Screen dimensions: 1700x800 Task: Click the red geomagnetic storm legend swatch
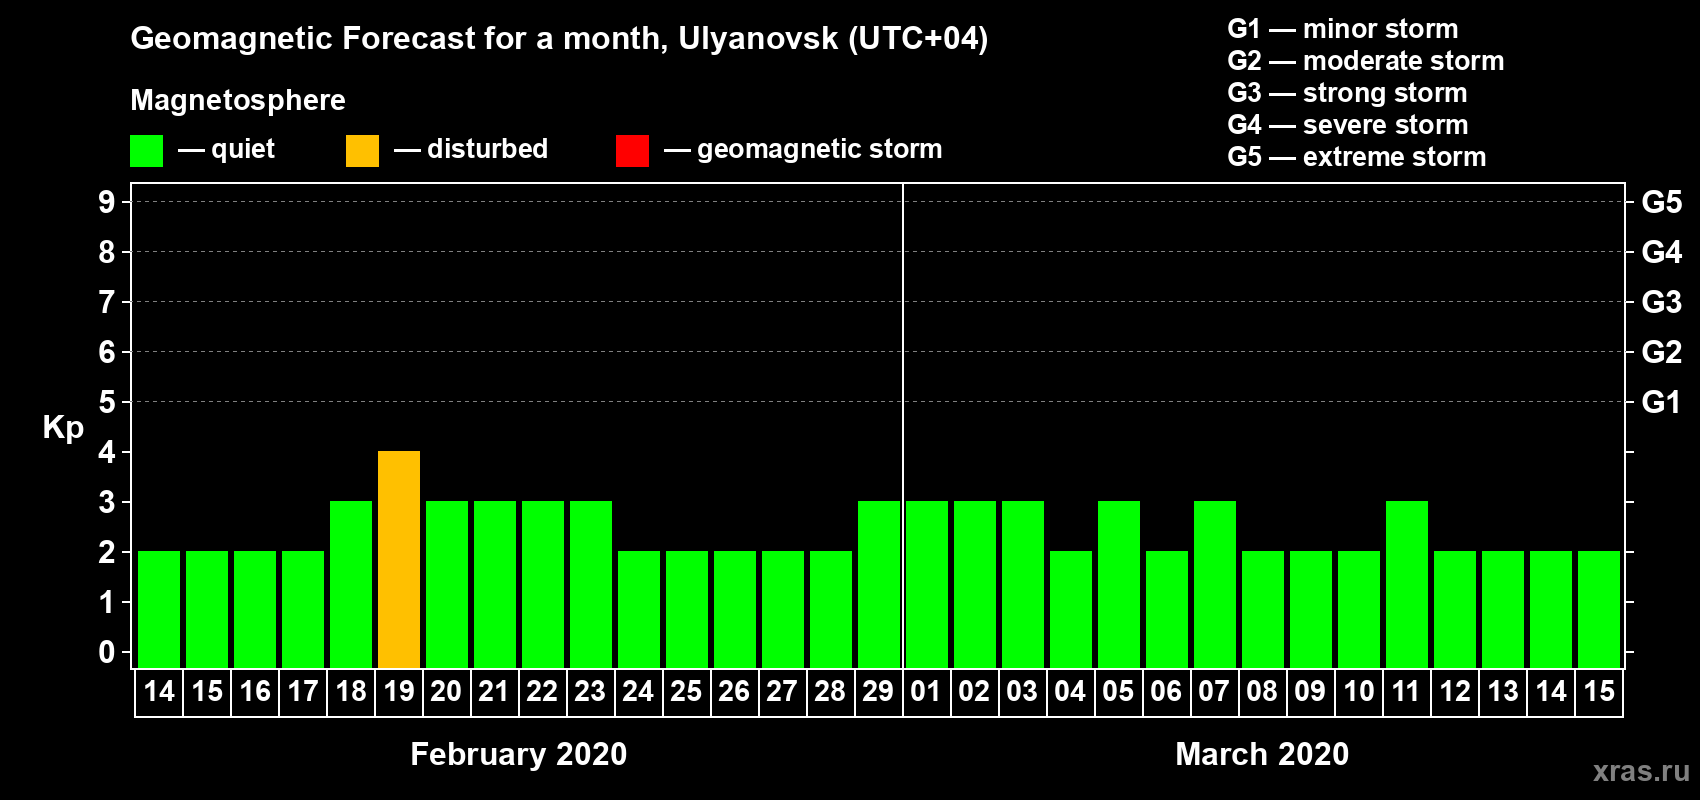(x=632, y=151)
